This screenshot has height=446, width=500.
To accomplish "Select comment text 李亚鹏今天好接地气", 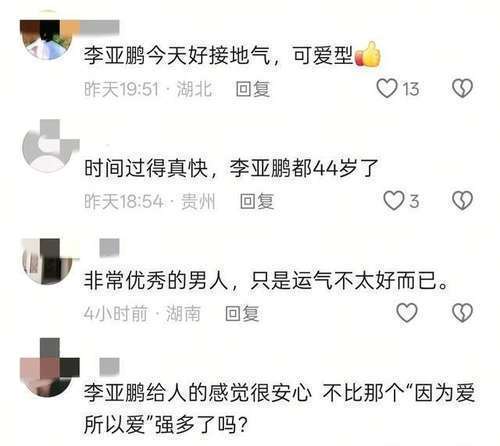I will (177, 55).
